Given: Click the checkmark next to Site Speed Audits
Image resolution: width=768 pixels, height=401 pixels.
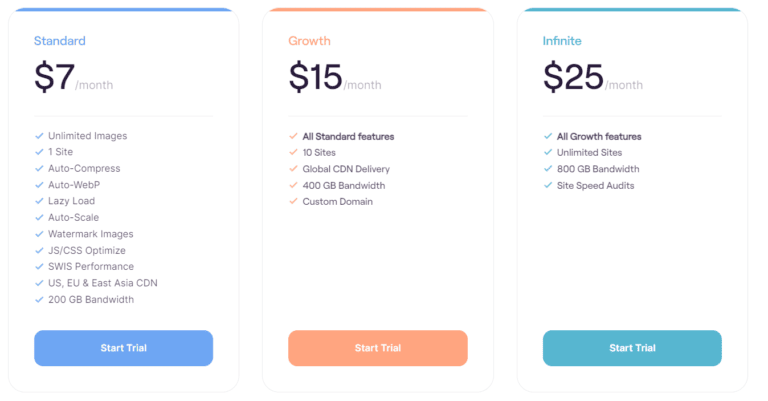Looking at the screenshot, I should pos(548,185).
